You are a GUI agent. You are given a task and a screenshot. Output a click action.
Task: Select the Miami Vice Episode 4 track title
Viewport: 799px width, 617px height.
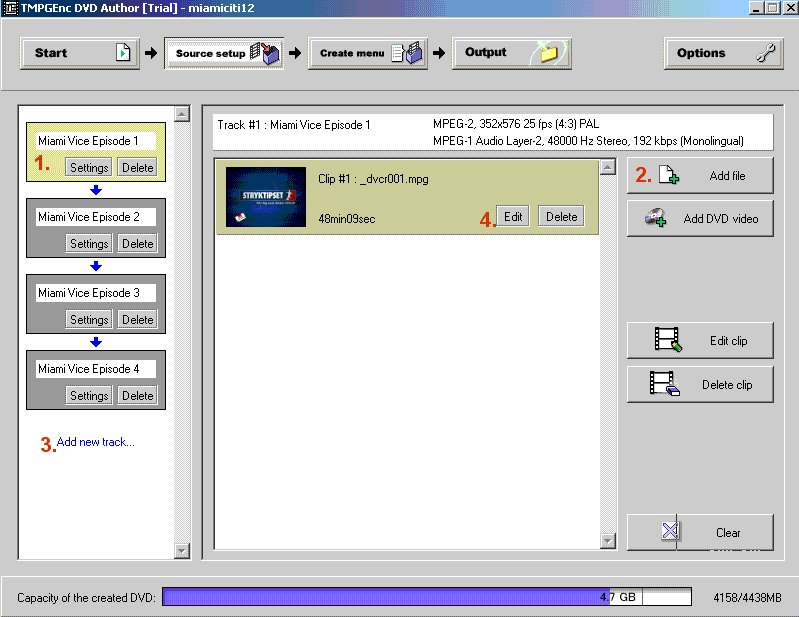click(x=96, y=369)
